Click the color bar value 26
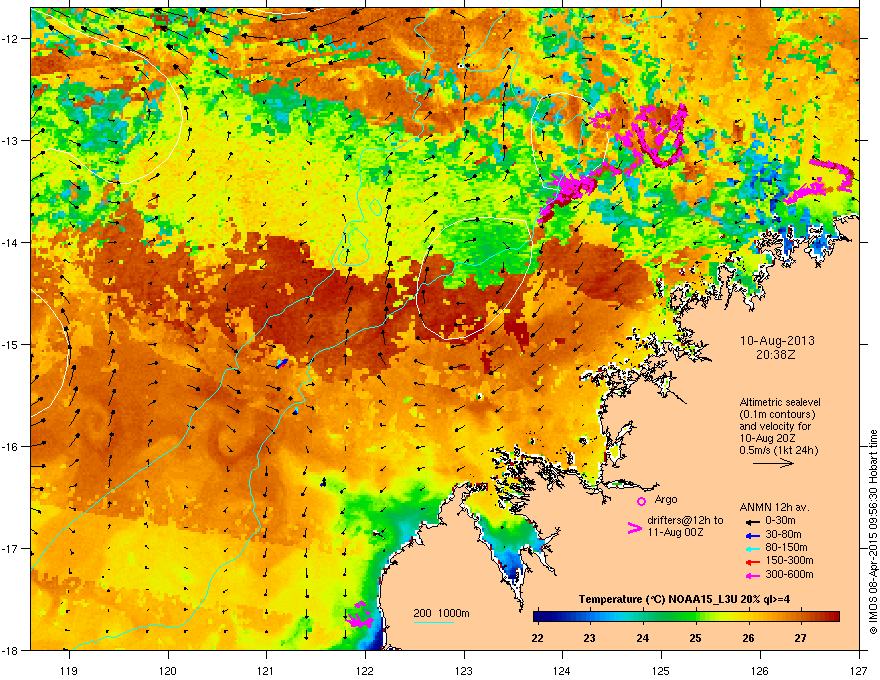880x680 pixels. tap(748, 638)
